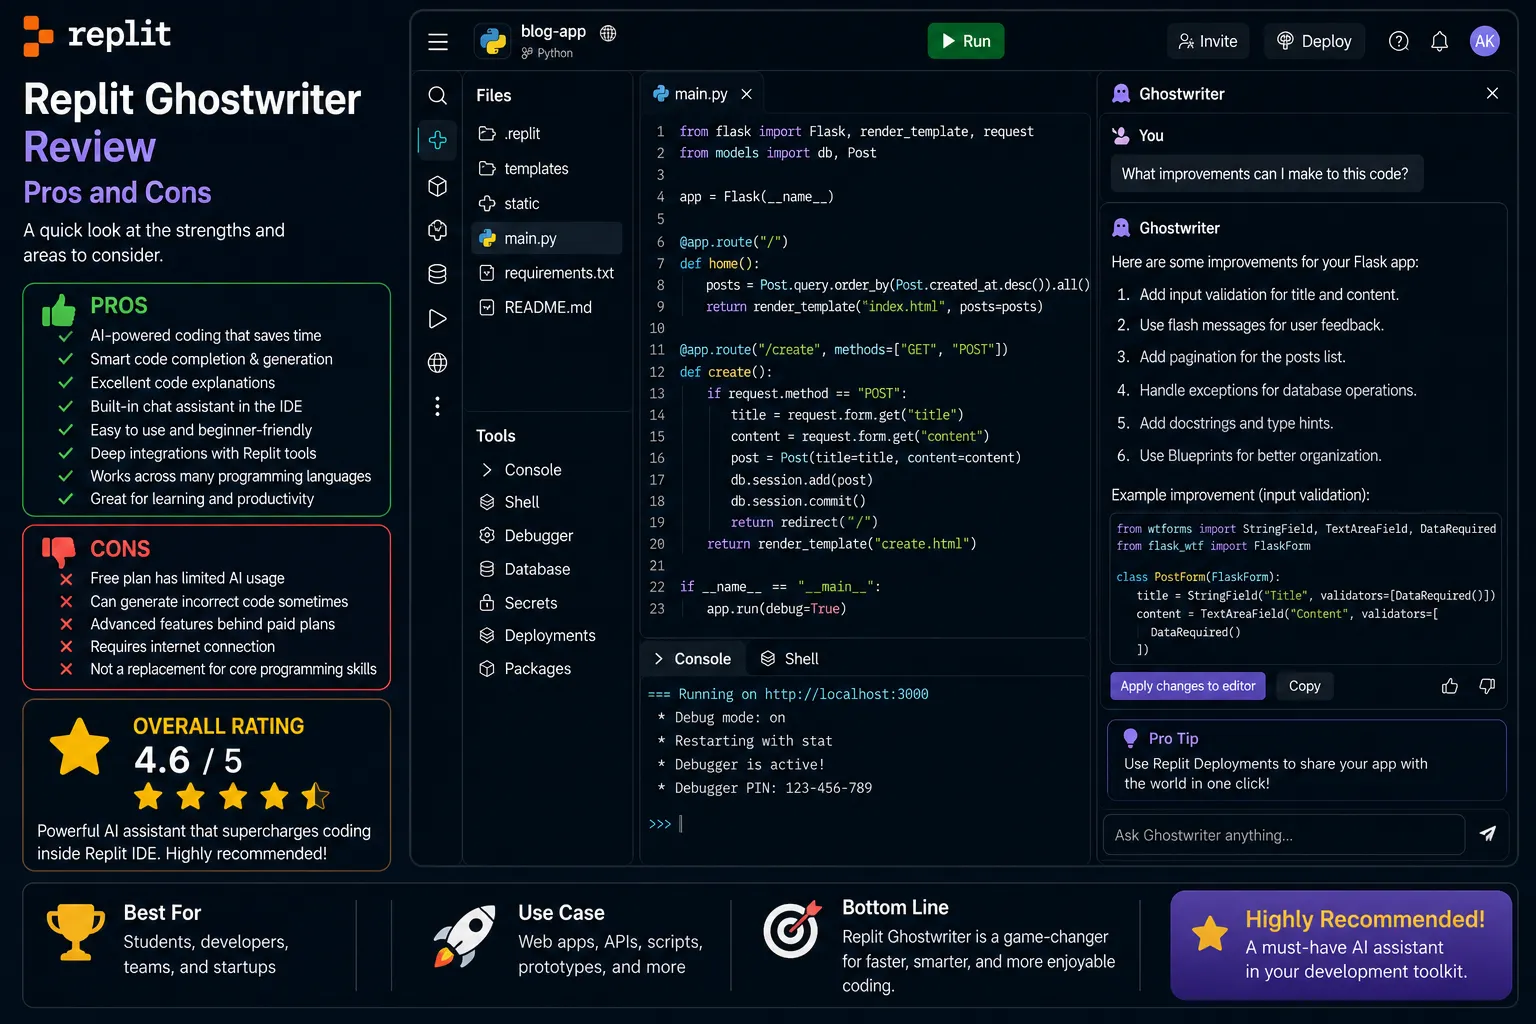This screenshot has width=1536, height=1024.
Task: Click the large yellow star rating icon
Action: pyautogui.click(x=79, y=747)
